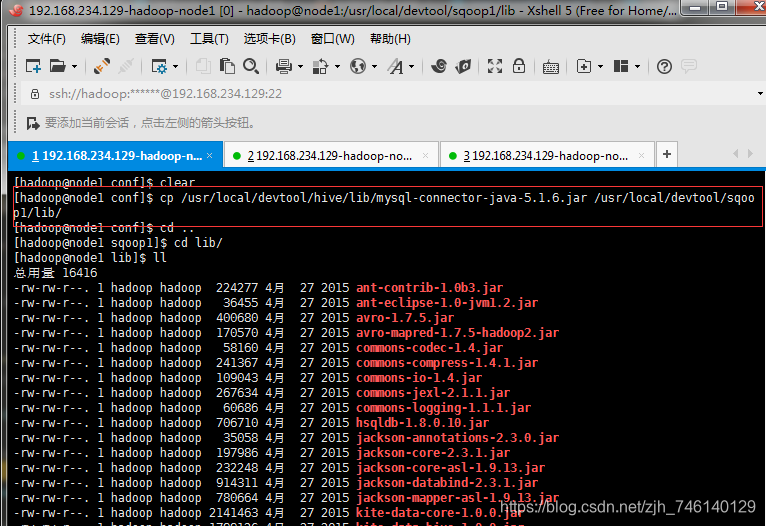Click the New tab plus-page icon
Screen dimensions: 766x526
(584, 66)
